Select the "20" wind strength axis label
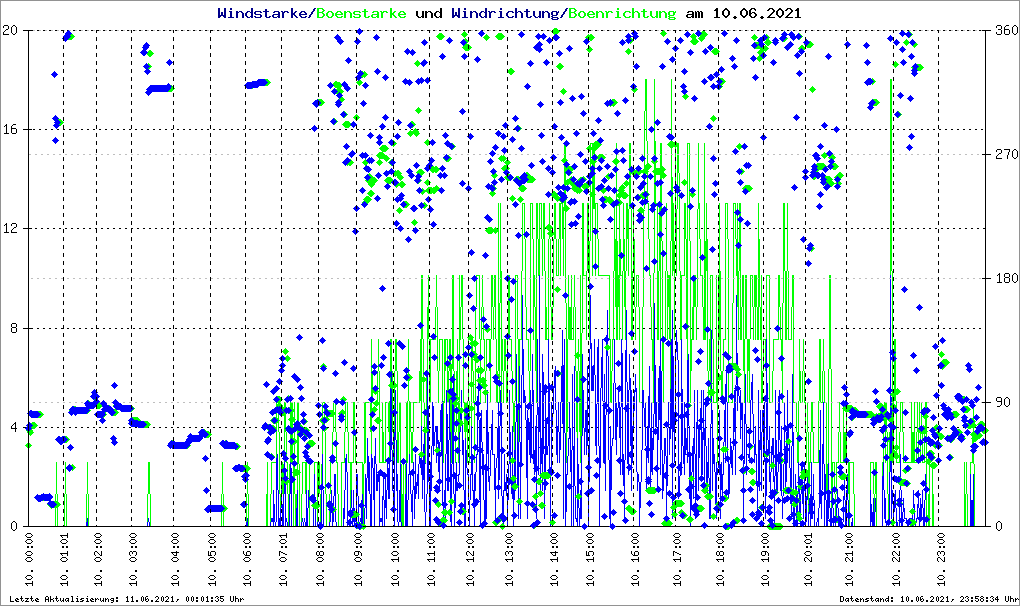 click(9, 30)
